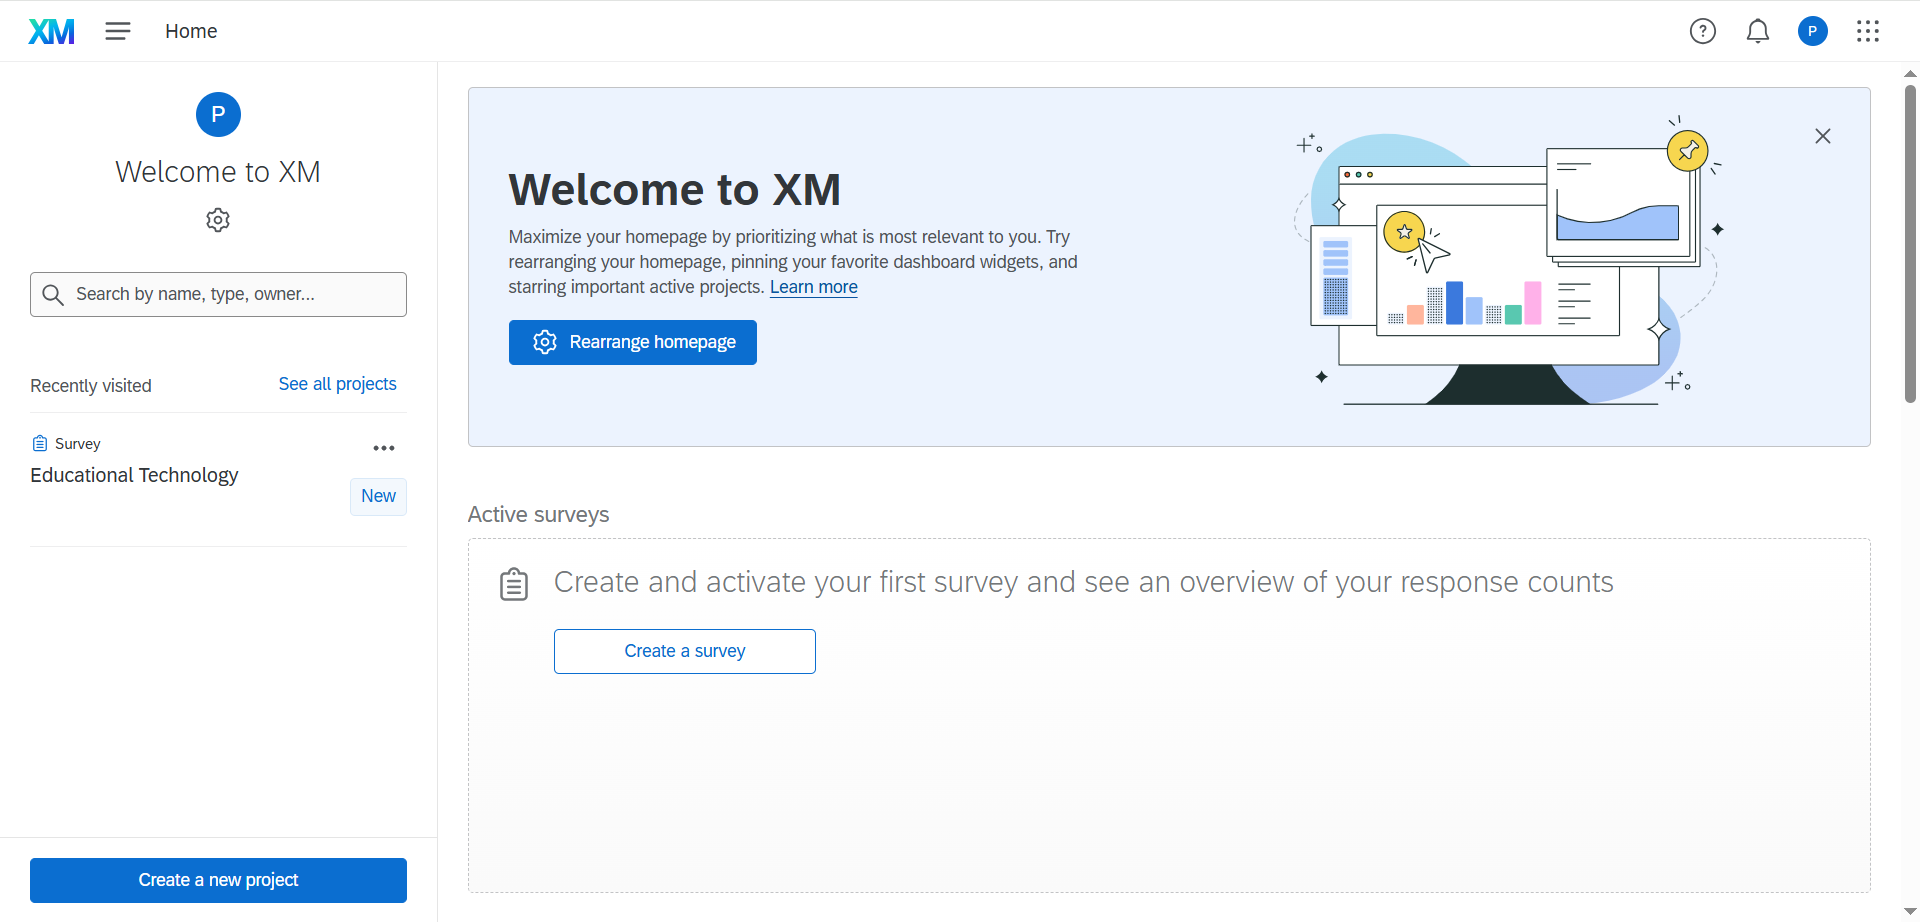Screen dimensions: 1920x922
Task: Open the hamburger navigation menu
Action: pyautogui.click(x=118, y=31)
